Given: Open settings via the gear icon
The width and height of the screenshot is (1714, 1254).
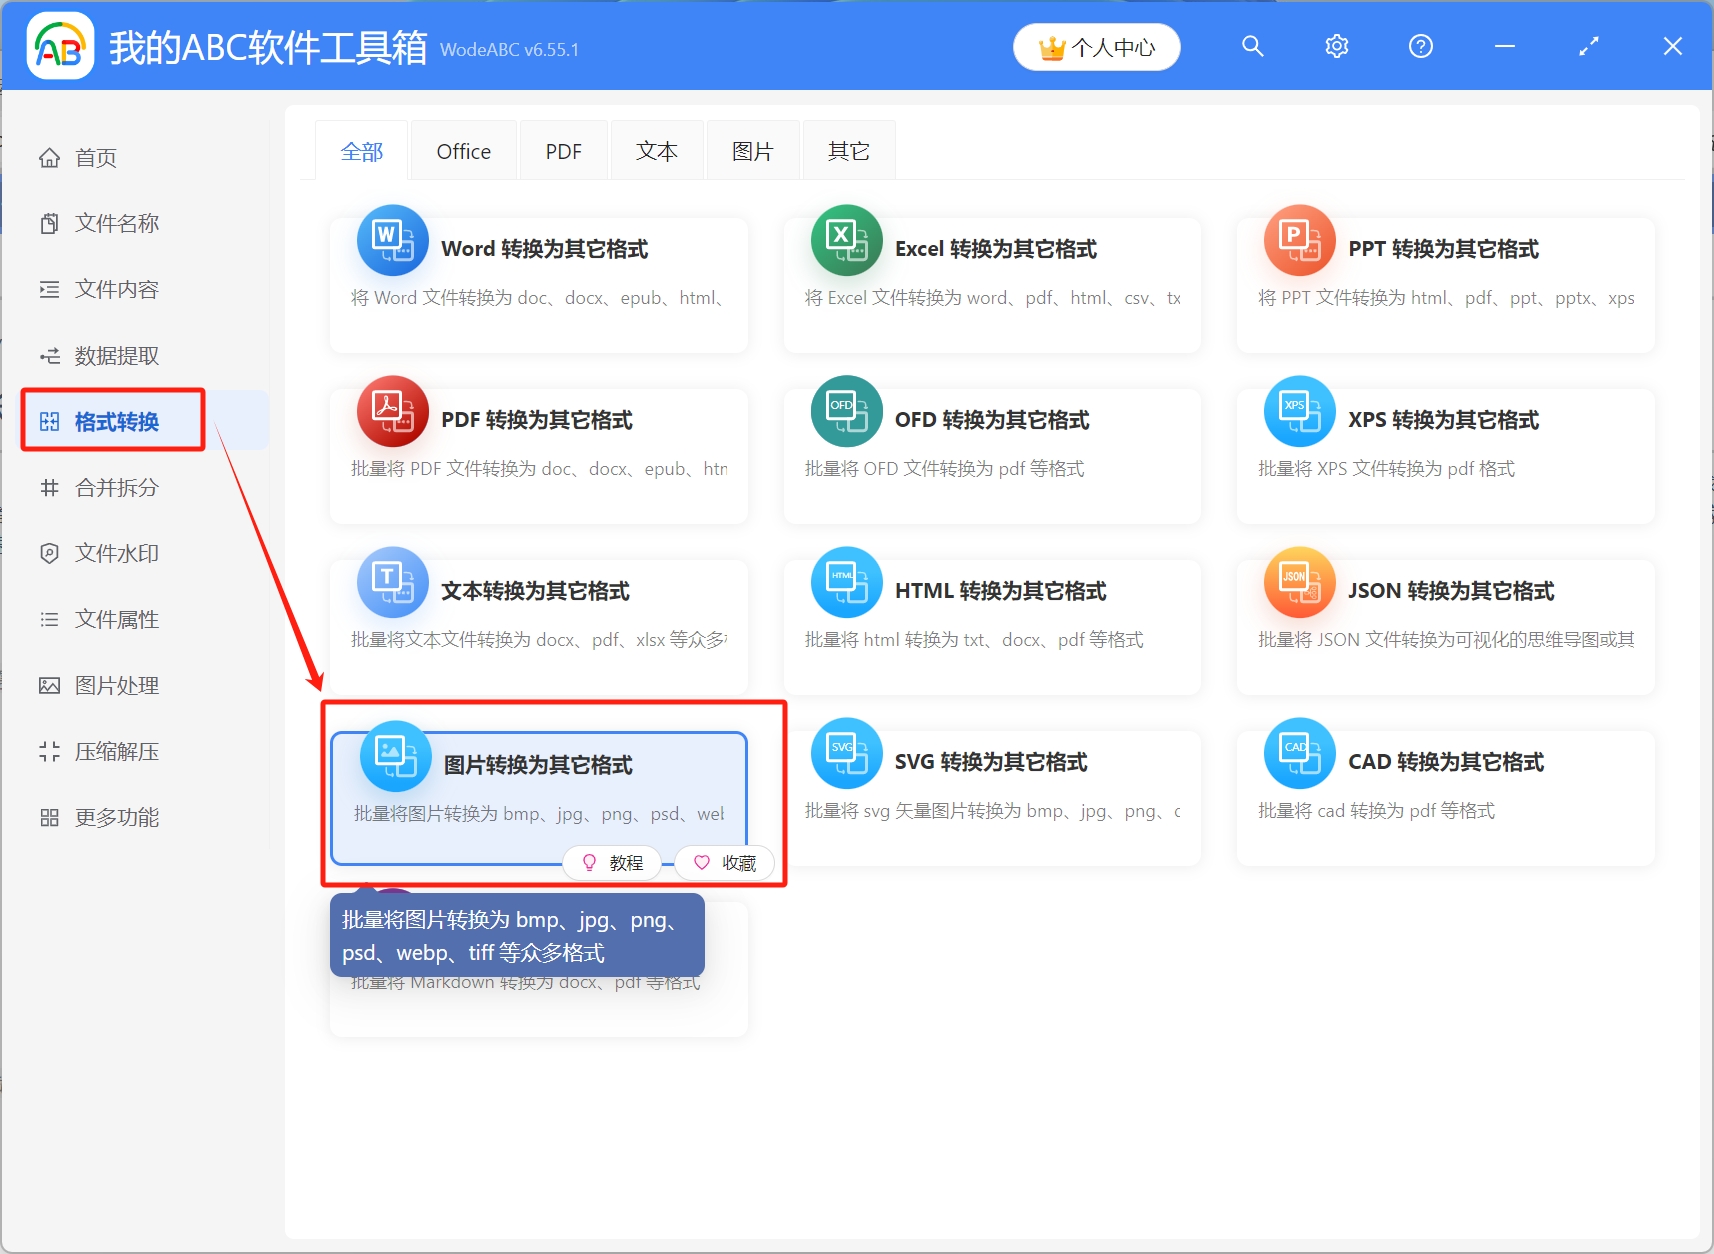Looking at the screenshot, I should pos(1336,47).
